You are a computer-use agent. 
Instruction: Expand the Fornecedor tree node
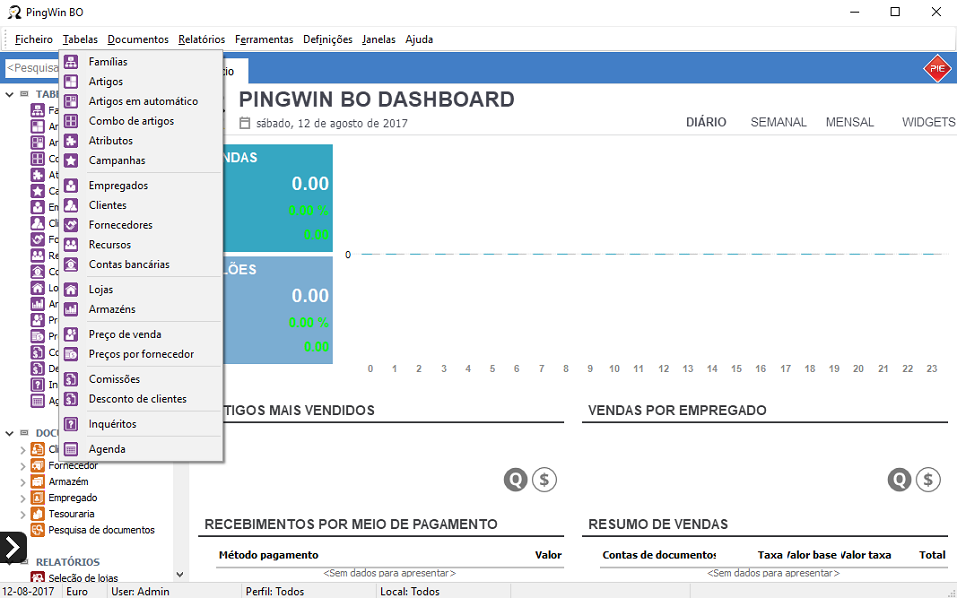tap(23, 466)
